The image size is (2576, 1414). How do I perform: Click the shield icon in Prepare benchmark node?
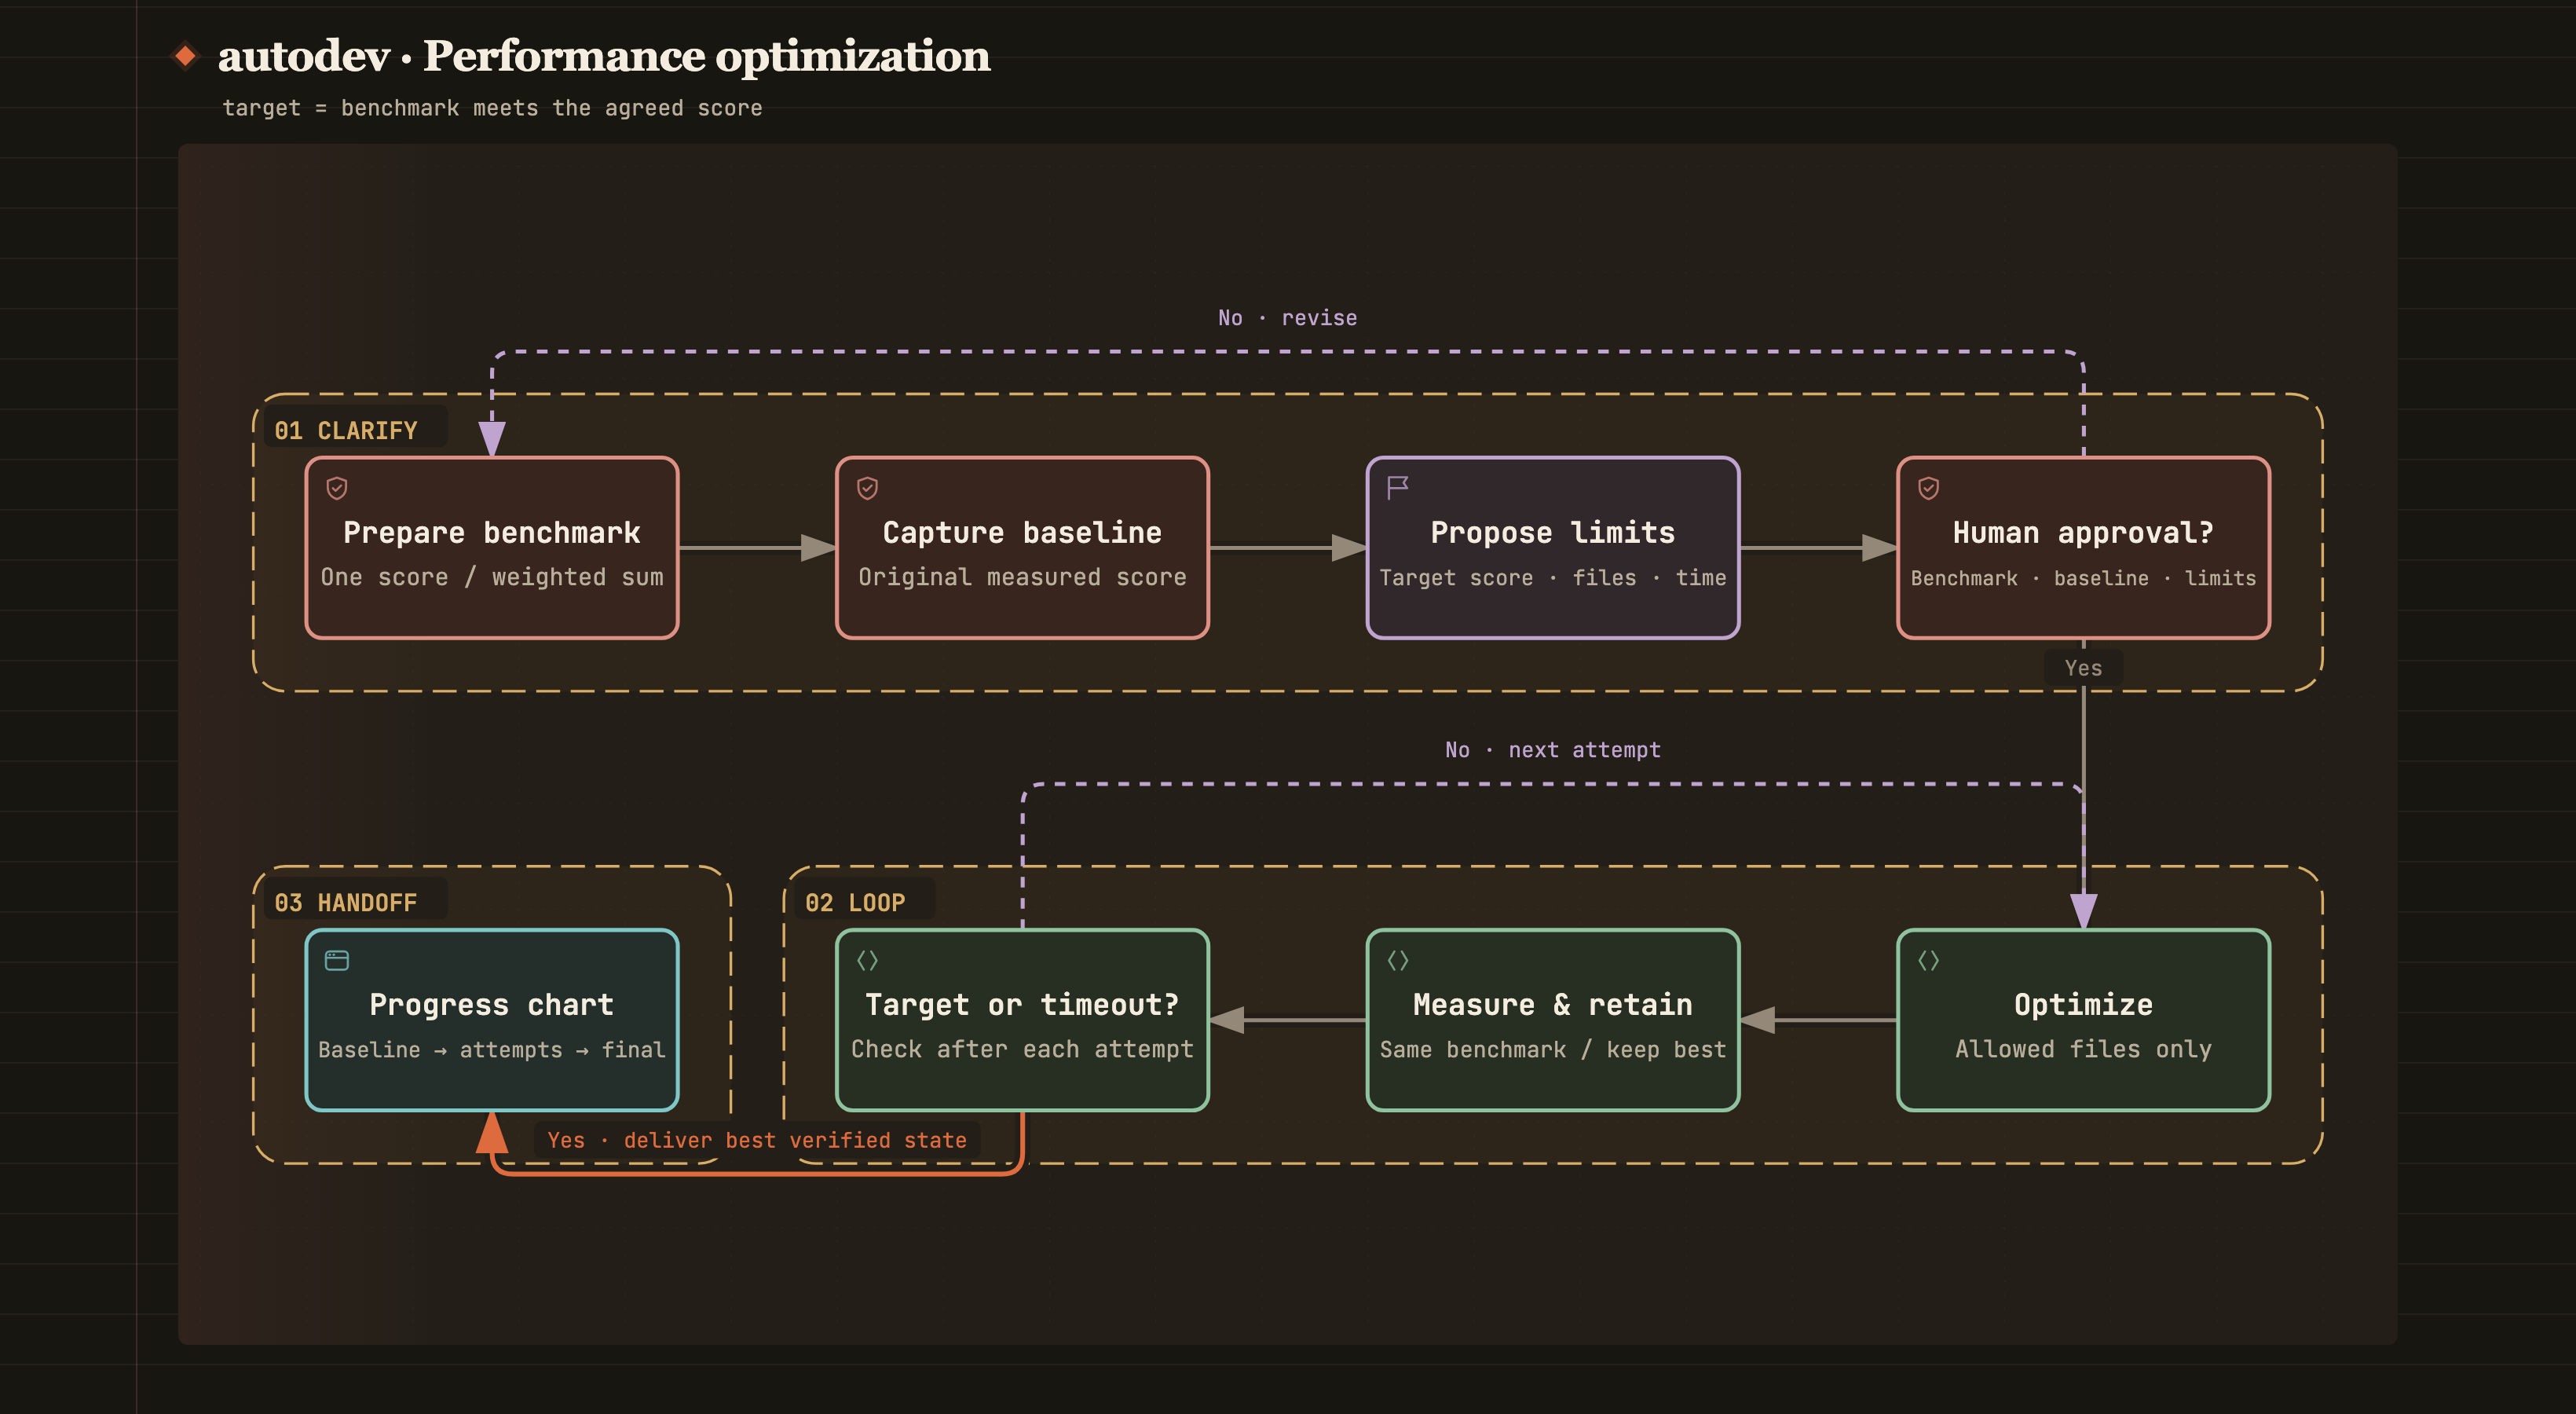tap(337, 488)
